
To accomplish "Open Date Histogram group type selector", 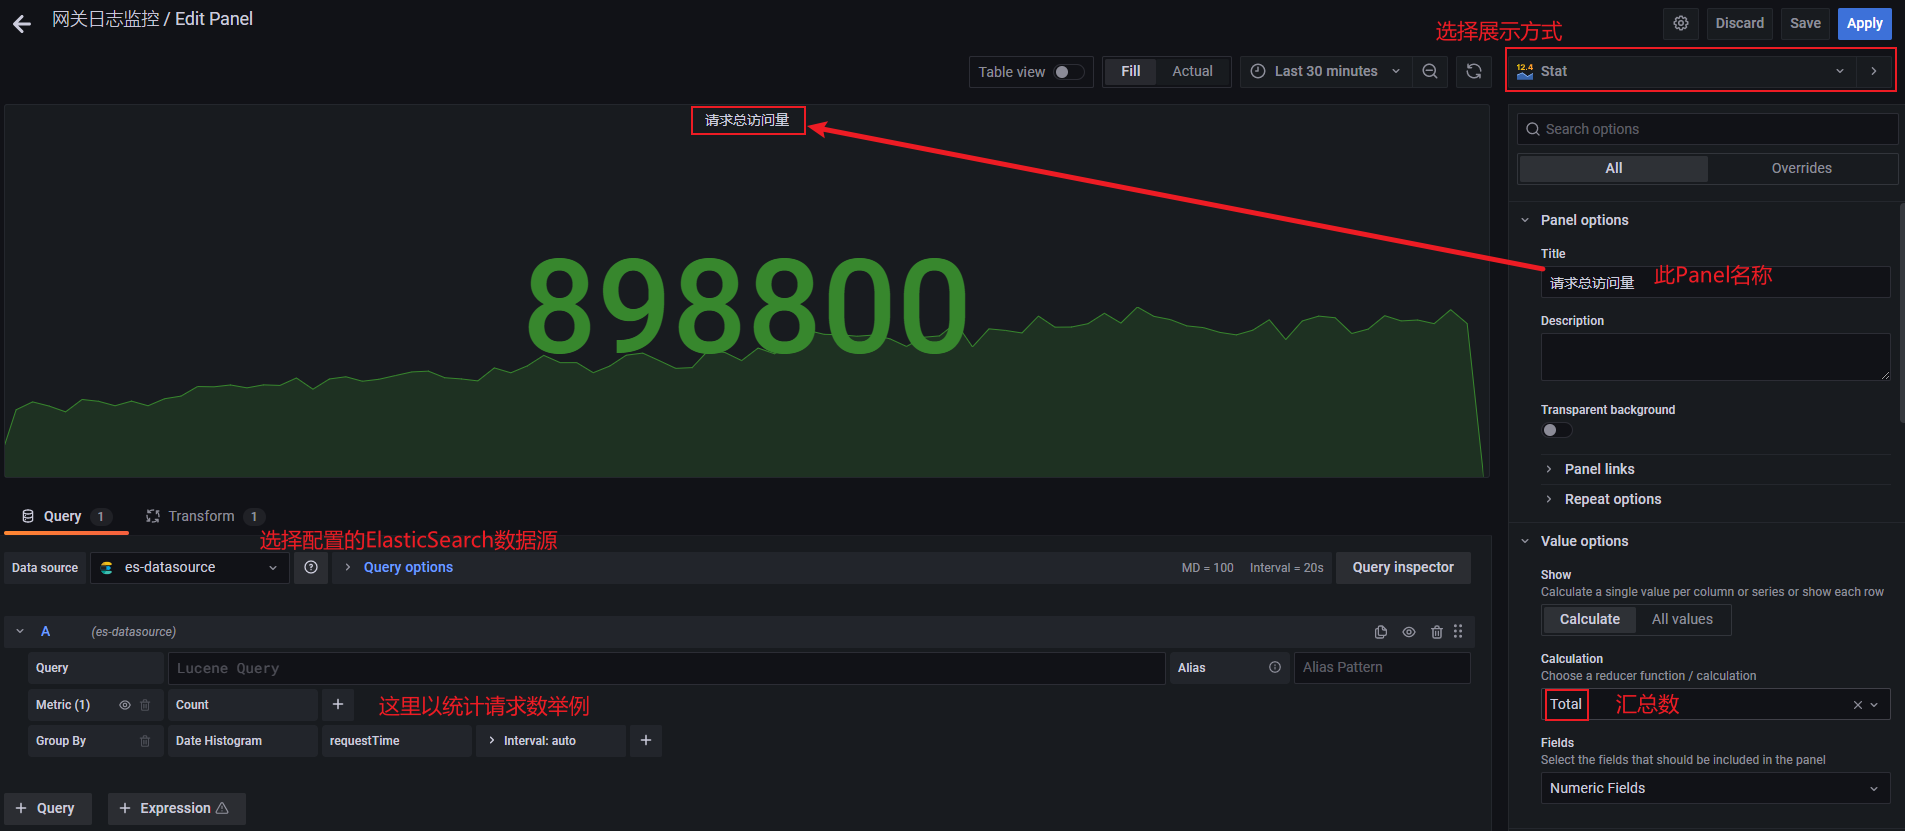I will pyautogui.click(x=242, y=741).
